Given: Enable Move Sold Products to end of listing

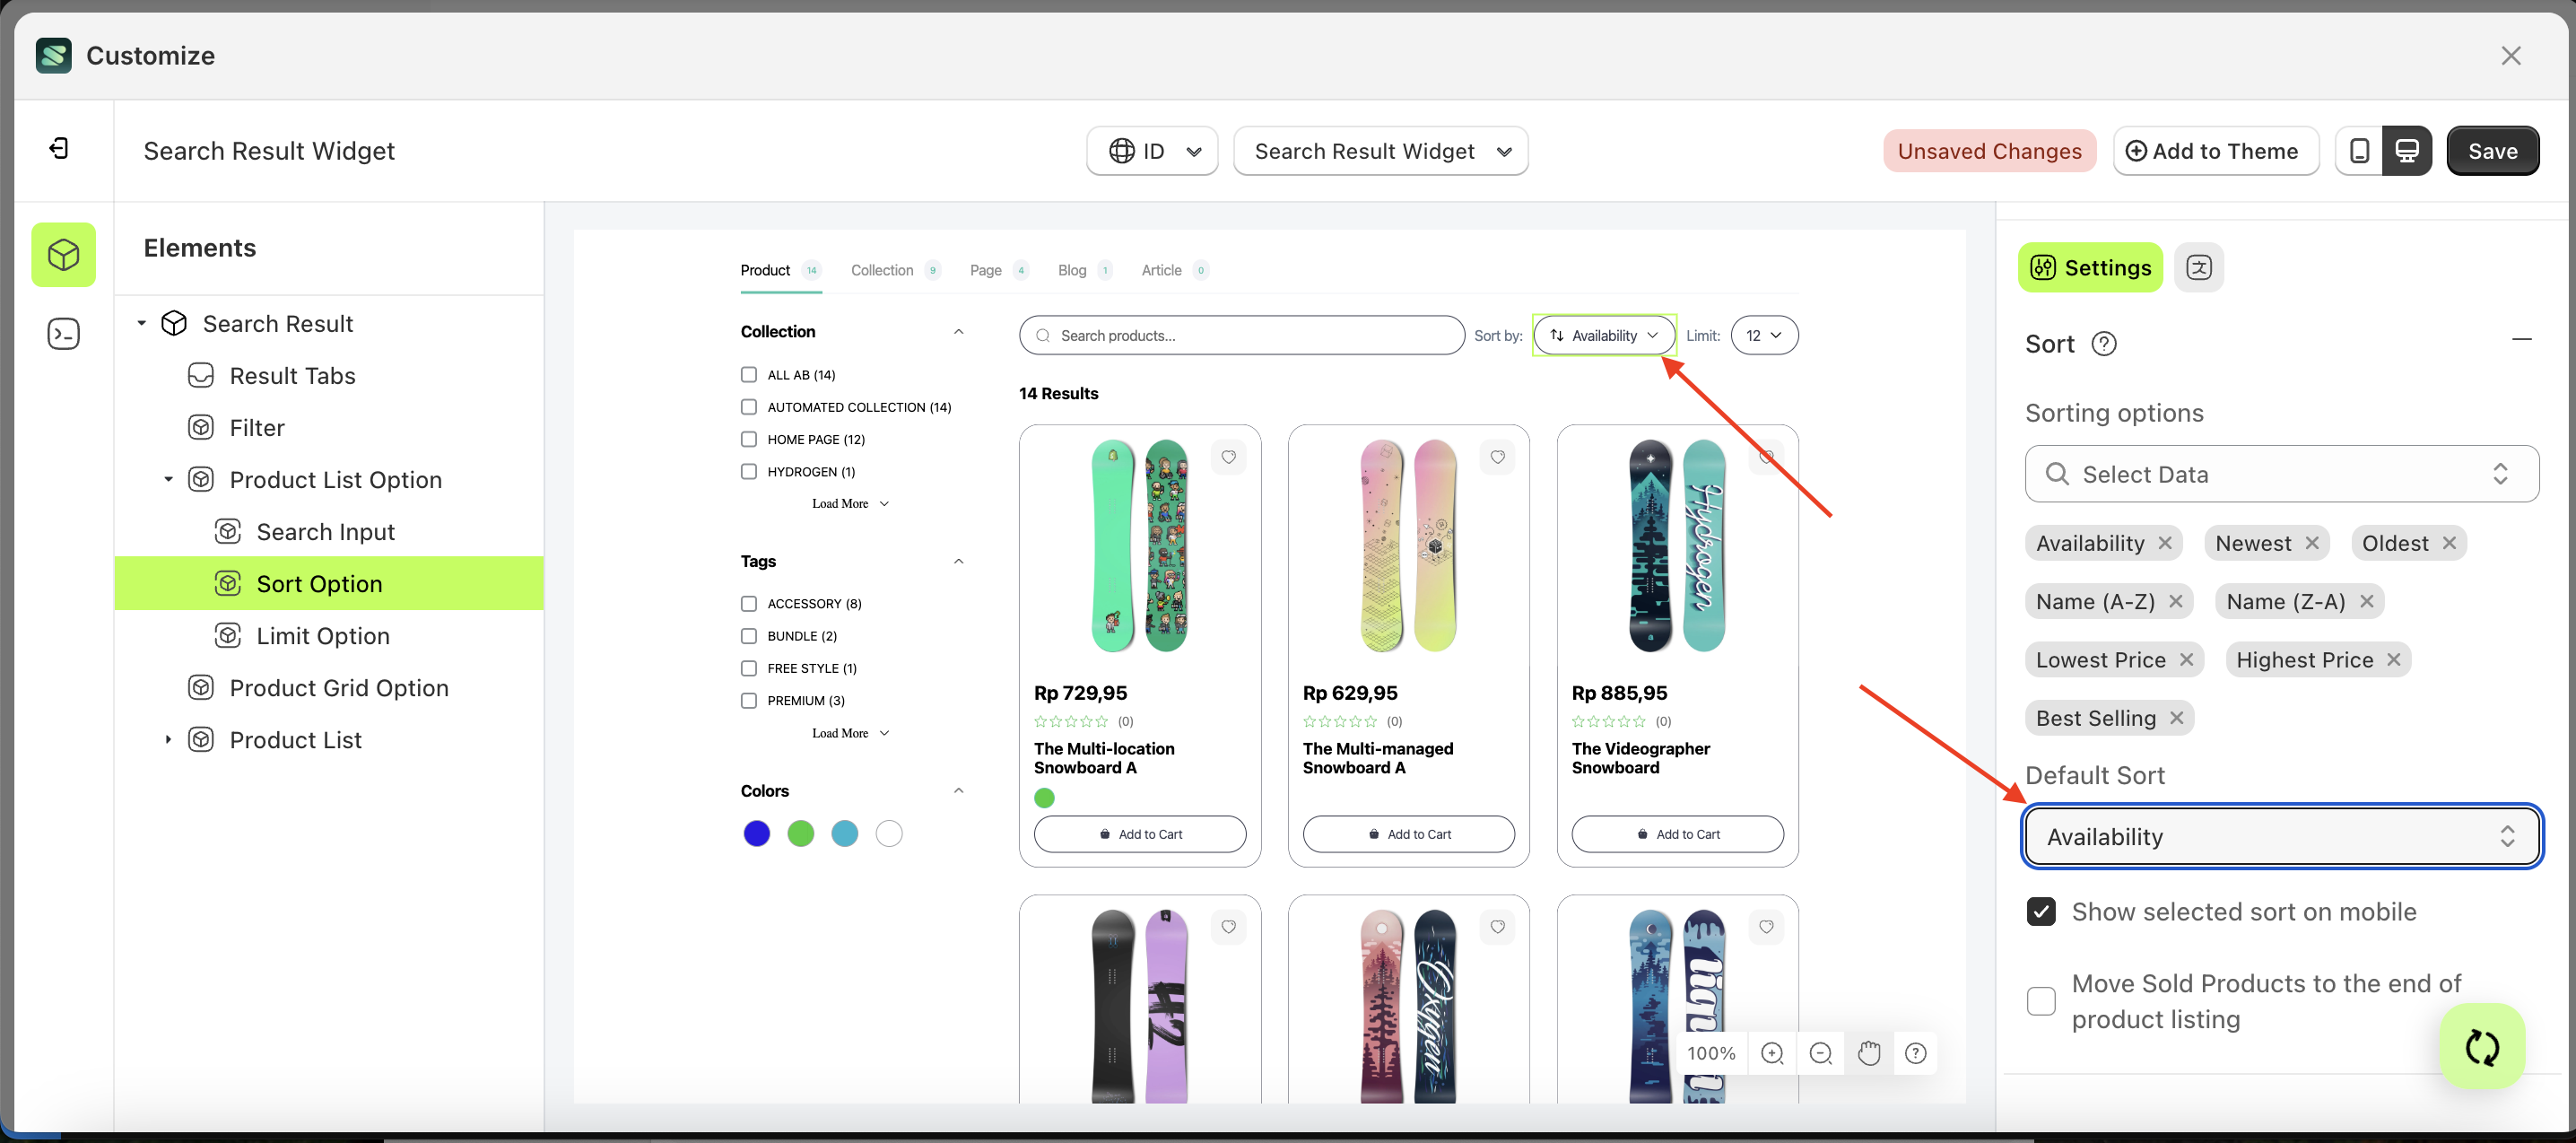Looking at the screenshot, I should 2041,1001.
